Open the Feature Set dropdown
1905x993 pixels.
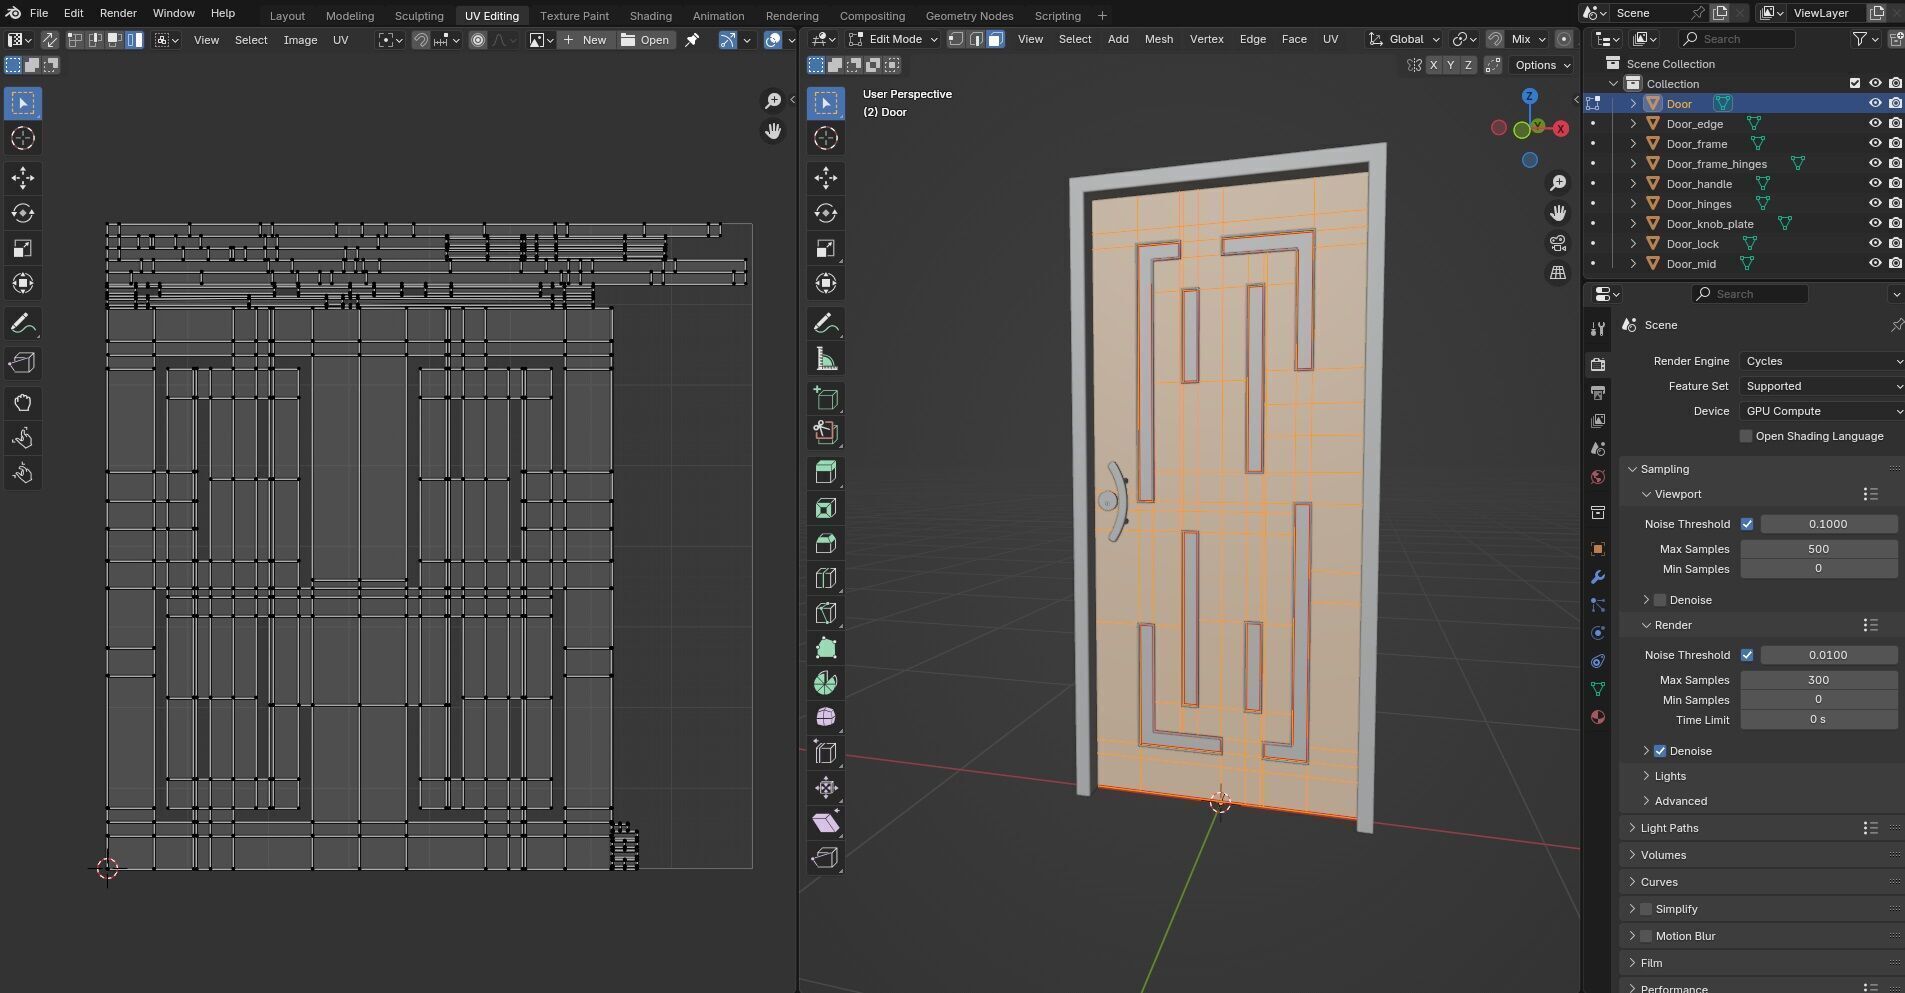coord(1822,386)
